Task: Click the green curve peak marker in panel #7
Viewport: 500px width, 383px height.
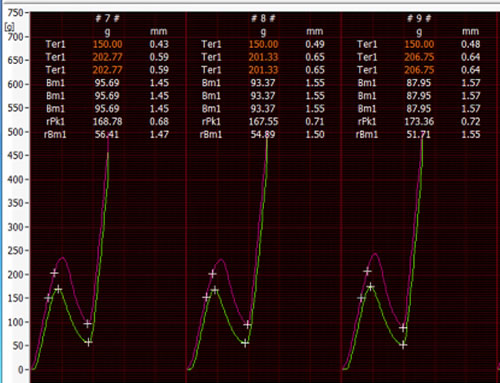Action: point(58,289)
